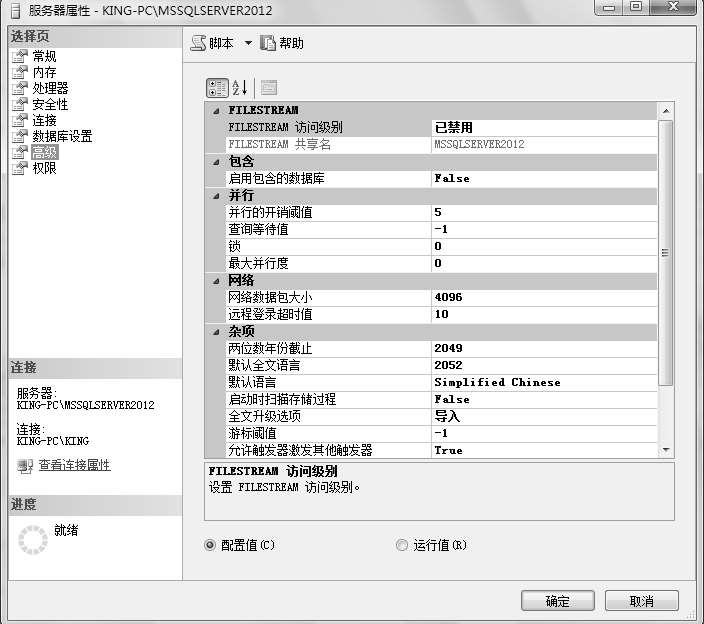Screen dimensions: 704x624
Task: Select the 运行值(R) radio button
Action: point(402,545)
